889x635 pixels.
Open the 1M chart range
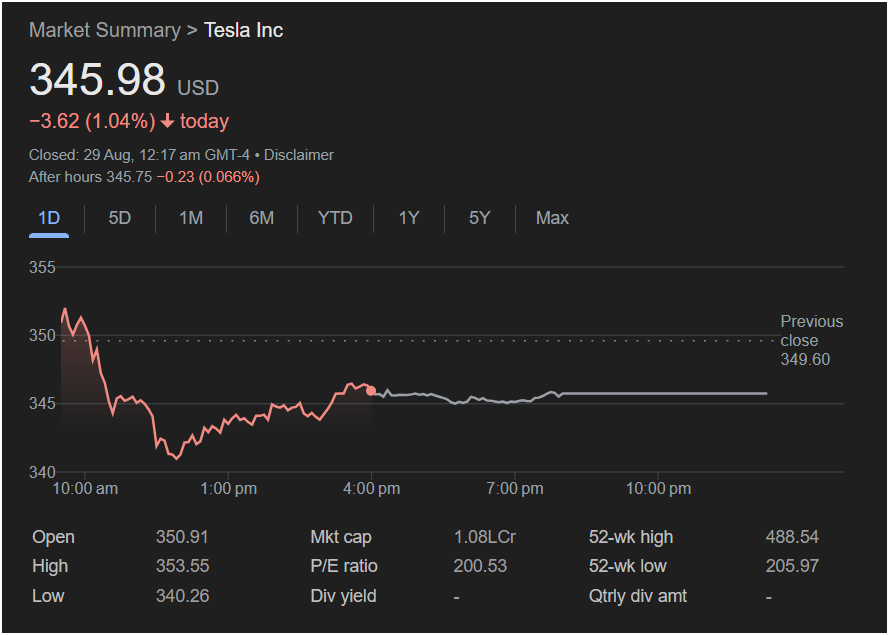point(190,218)
